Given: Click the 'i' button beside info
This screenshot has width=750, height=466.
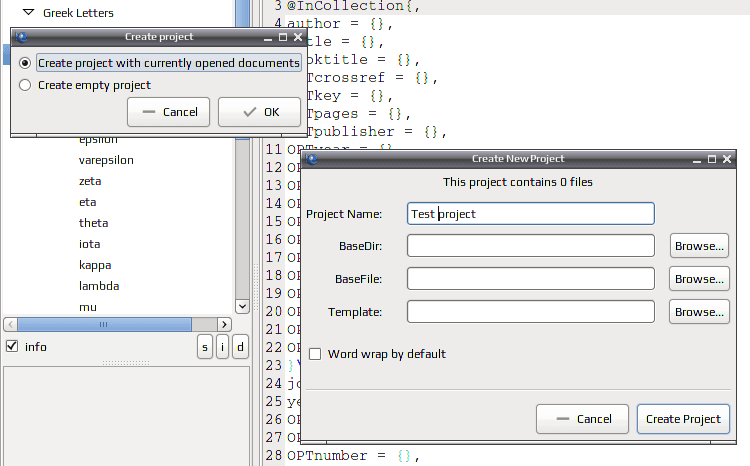Looking at the screenshot, I should tap(222, 347).
